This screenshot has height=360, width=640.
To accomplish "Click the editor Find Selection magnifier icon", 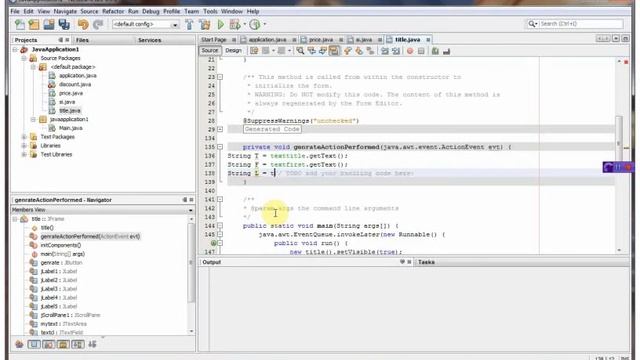I will tap(300, 51).
